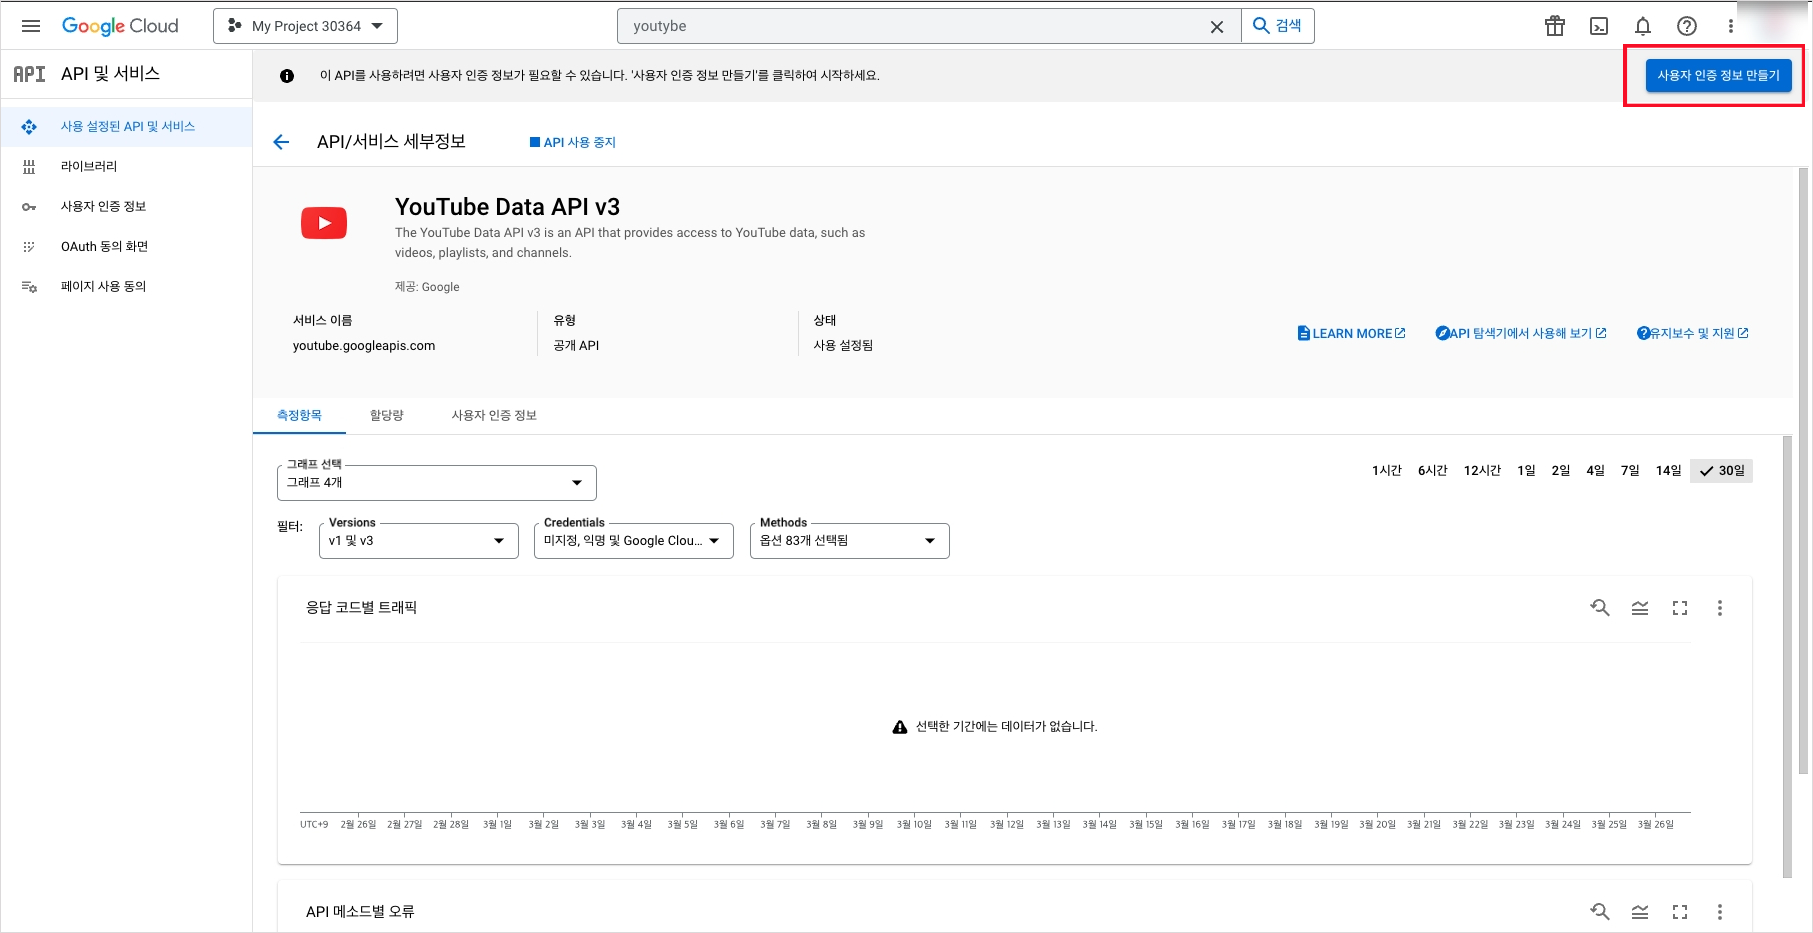The width and height of the screenshot is (1813, 933).
Task: Select the 14일 time range
Action: coord(1668,471)
